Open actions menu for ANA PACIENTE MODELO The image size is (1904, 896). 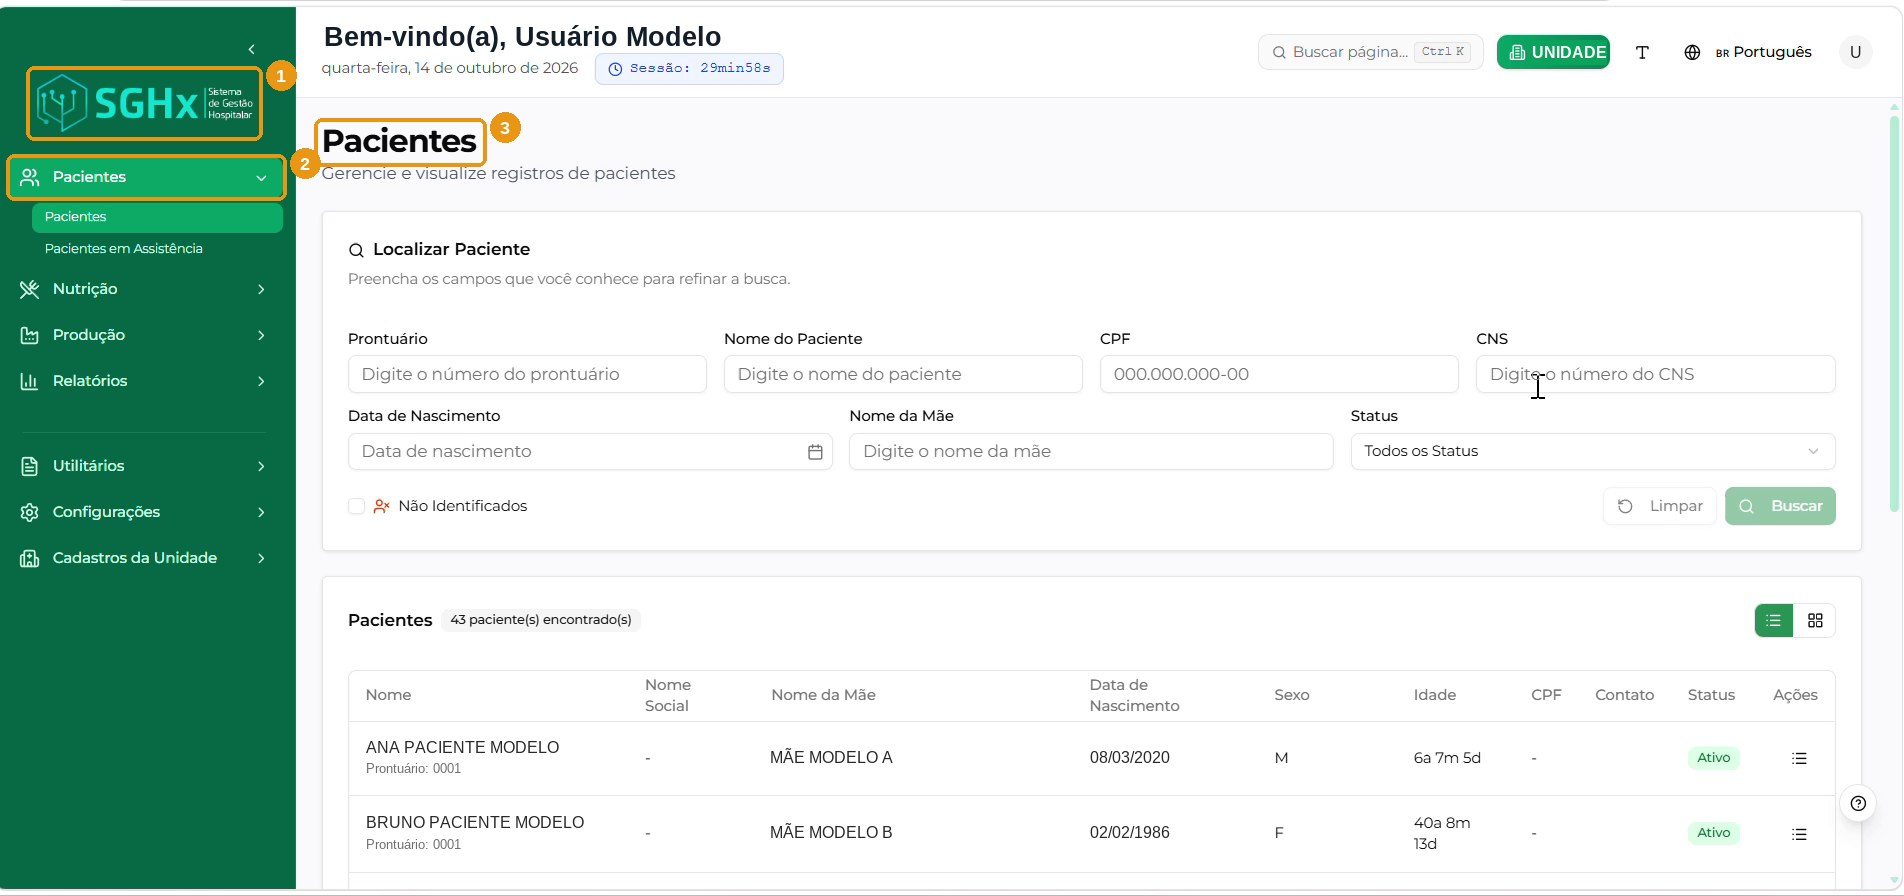1799,758
